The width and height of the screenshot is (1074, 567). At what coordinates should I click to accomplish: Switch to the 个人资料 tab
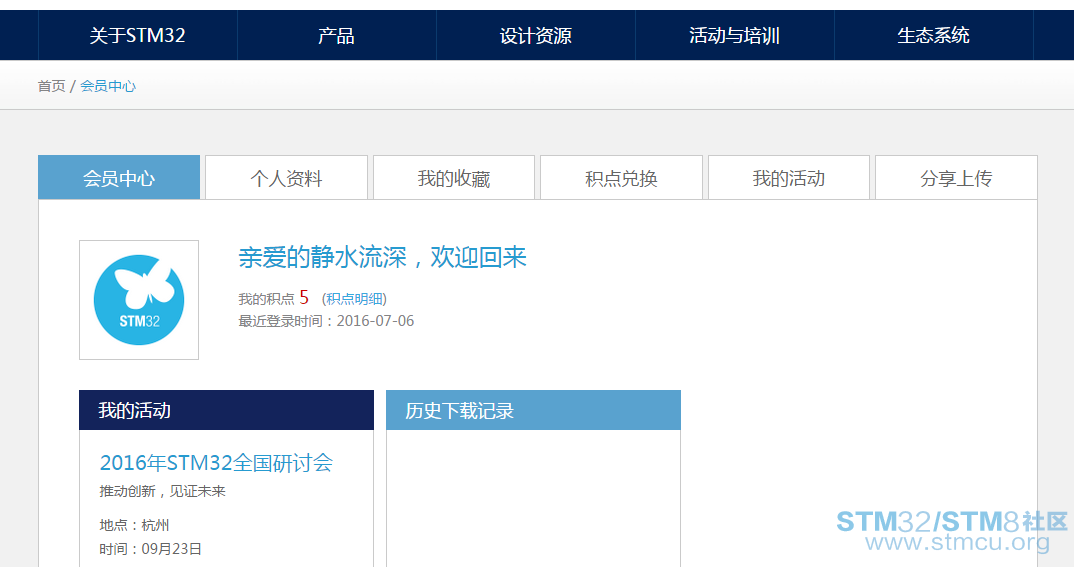286,178
